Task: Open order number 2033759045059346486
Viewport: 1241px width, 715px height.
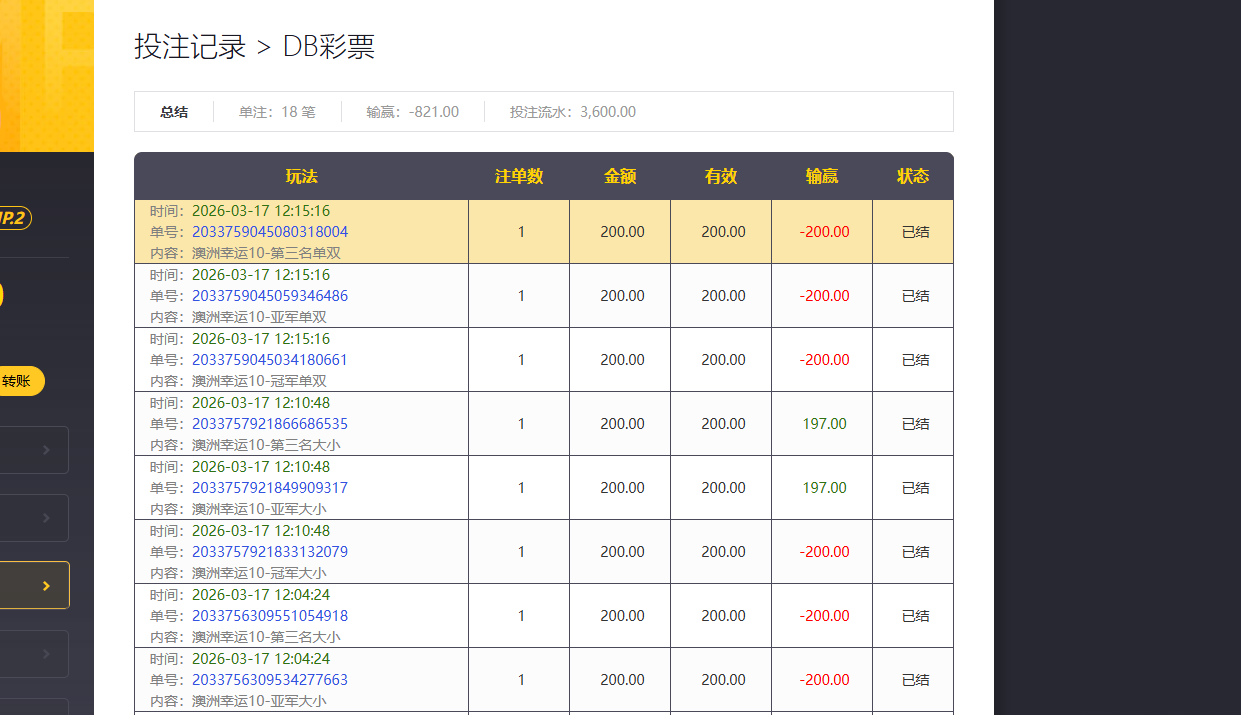Action: (269, 296)
